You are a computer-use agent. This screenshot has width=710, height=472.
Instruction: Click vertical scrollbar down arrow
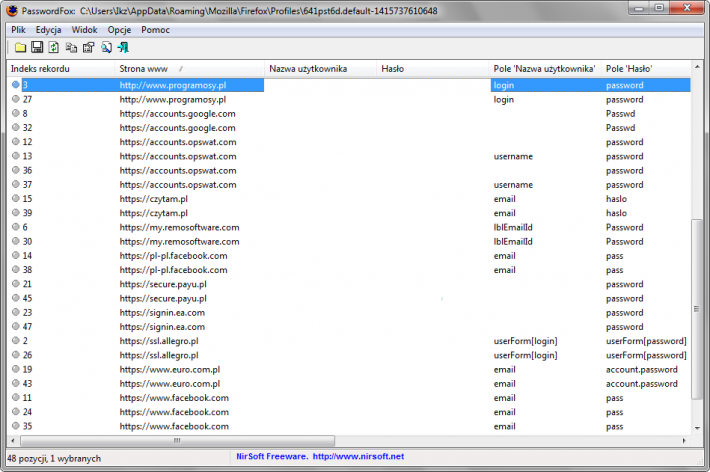pos(697,428)
